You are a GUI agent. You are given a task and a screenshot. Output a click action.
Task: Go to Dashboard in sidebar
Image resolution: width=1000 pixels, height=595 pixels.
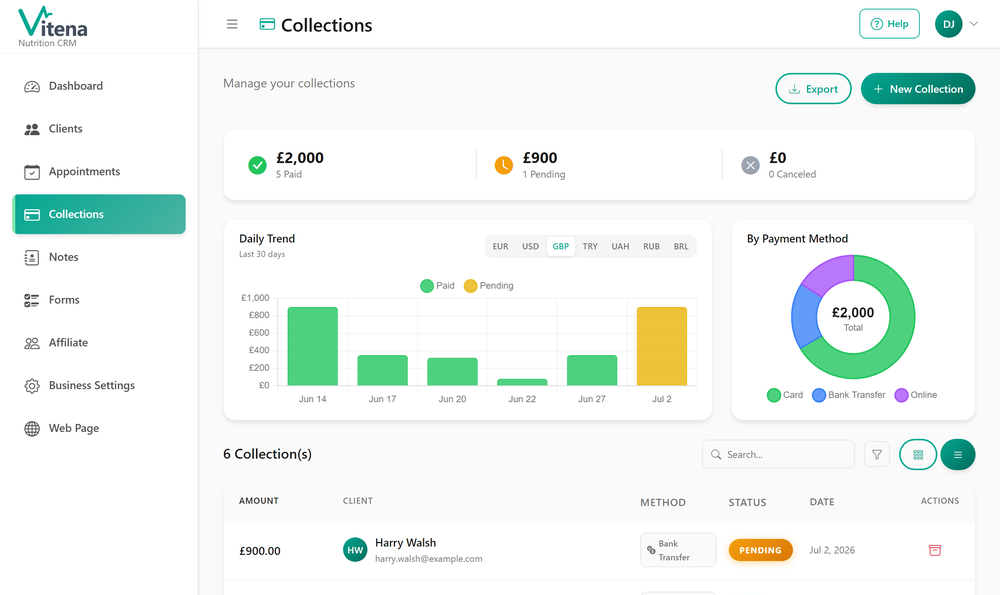click(99, 86)
